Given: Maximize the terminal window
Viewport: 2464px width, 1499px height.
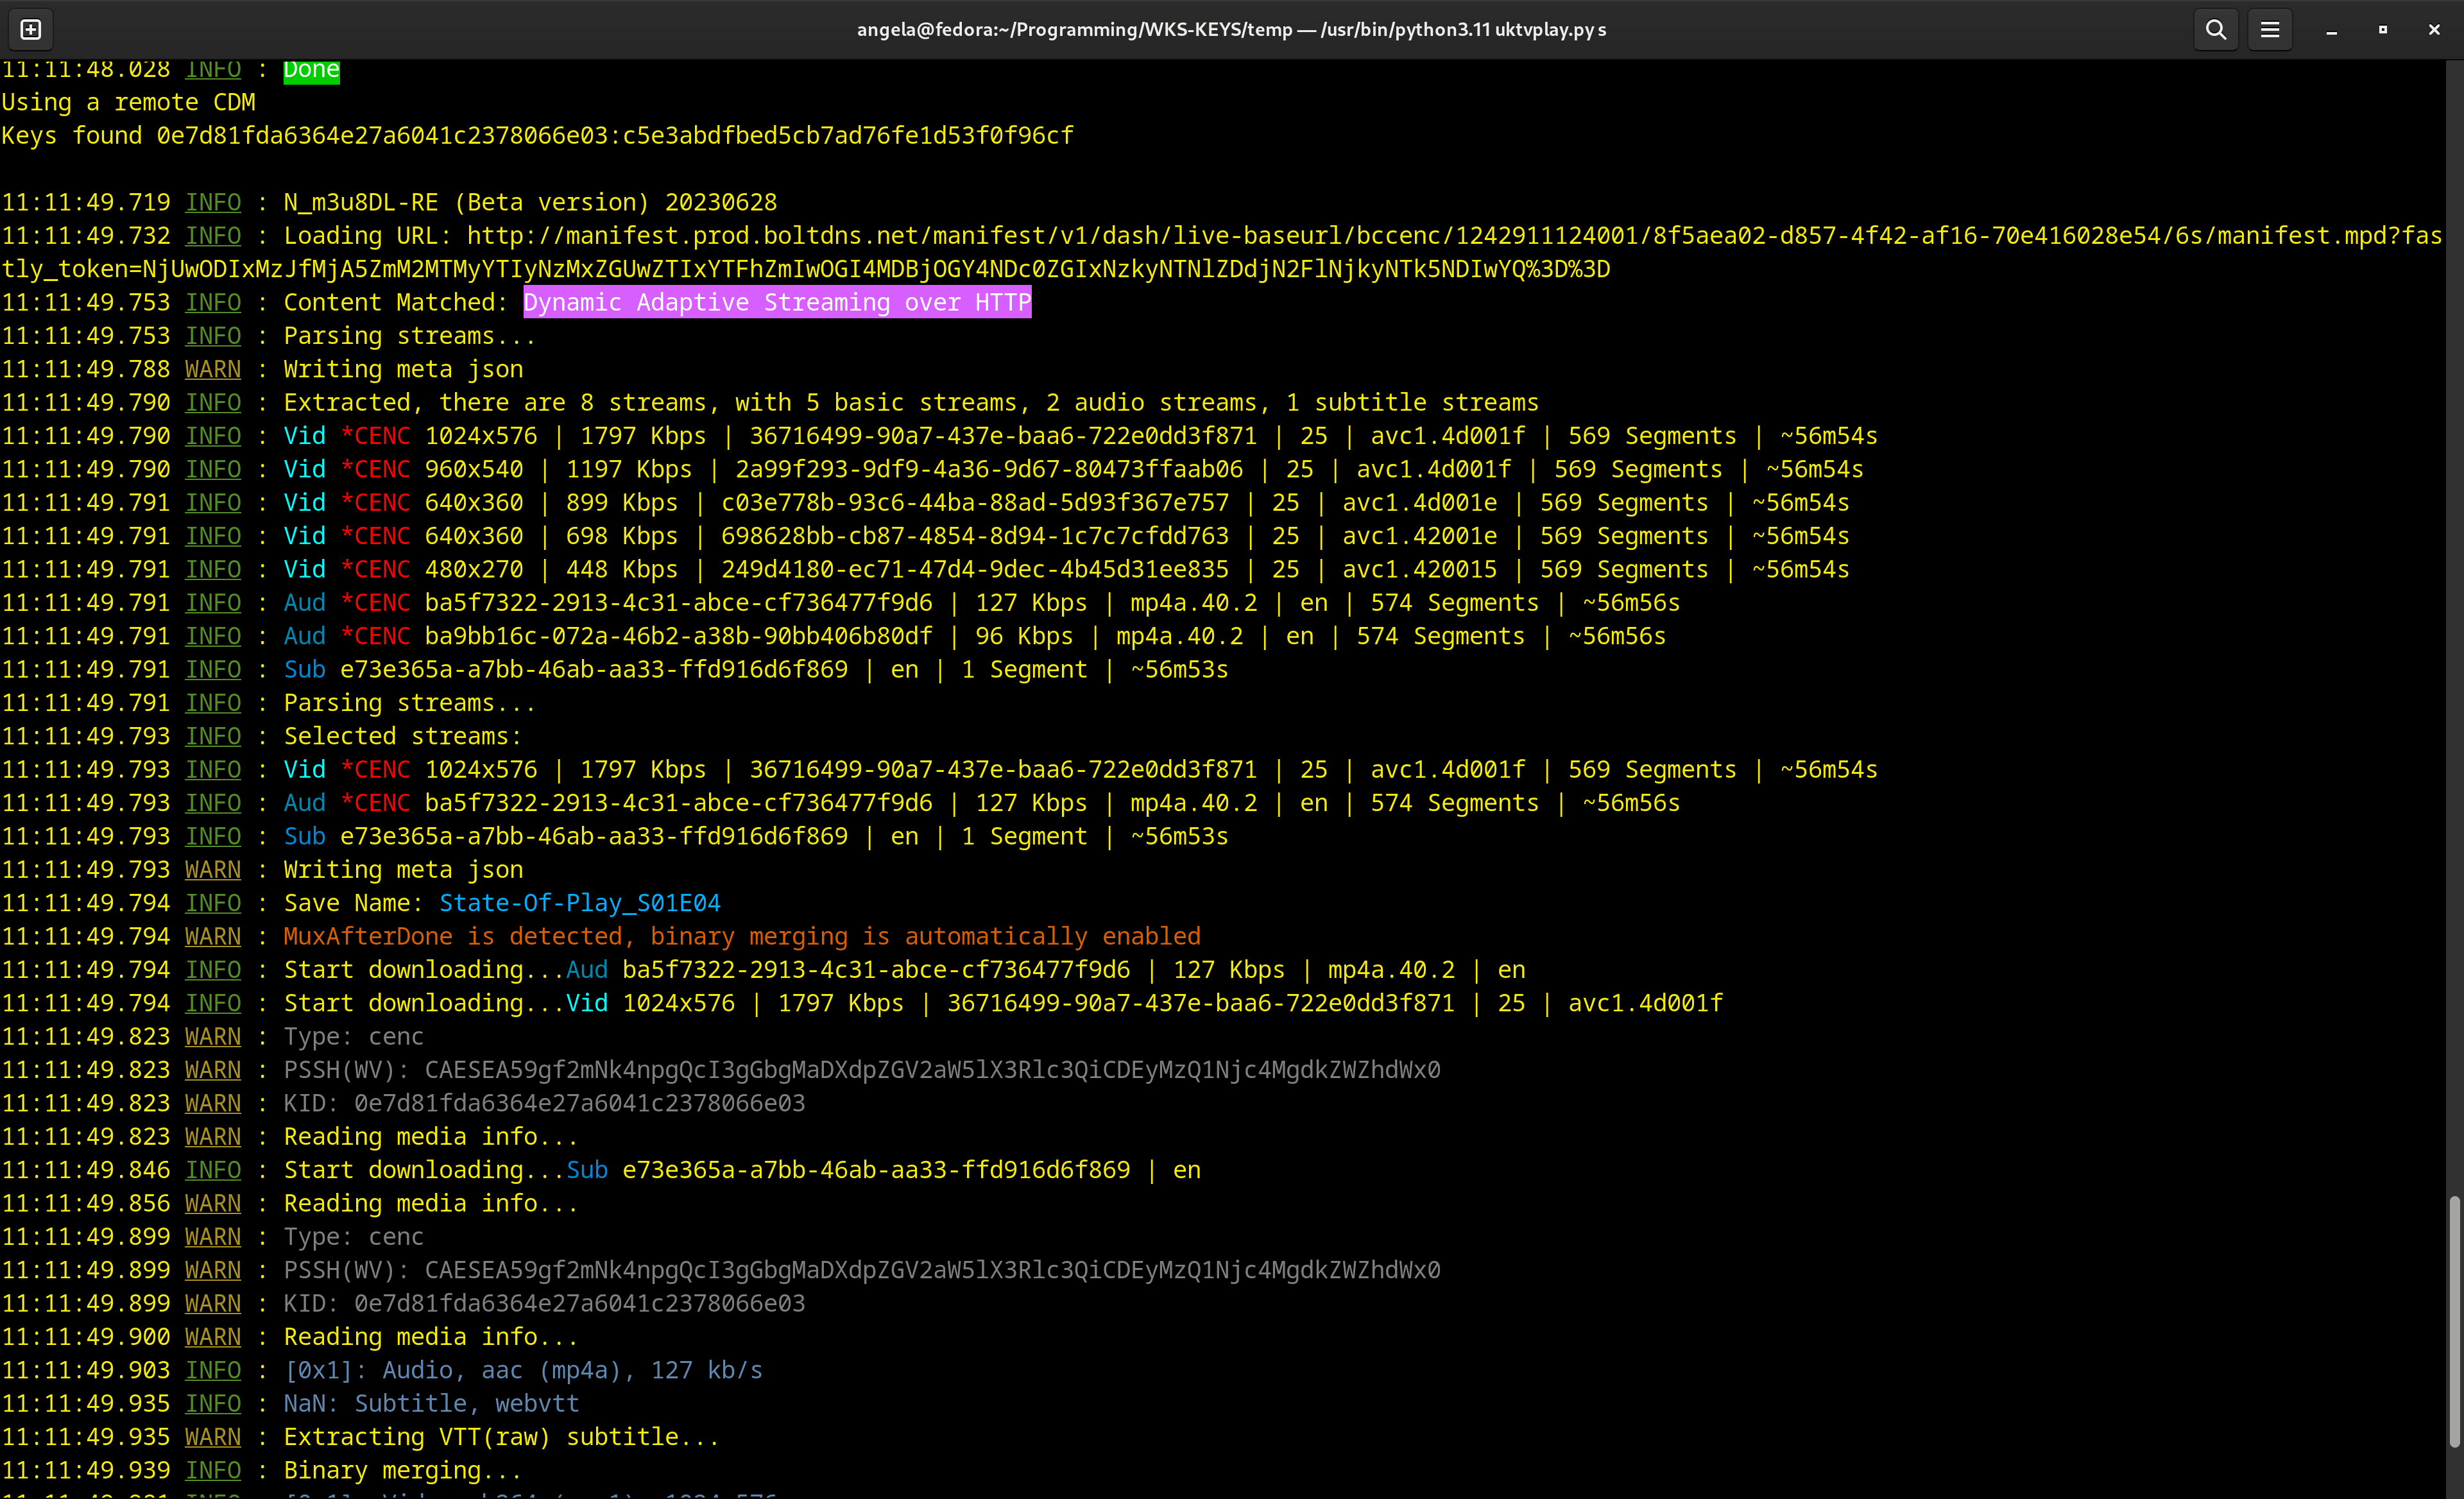Looking at the screenshot, I should 2383,30.
